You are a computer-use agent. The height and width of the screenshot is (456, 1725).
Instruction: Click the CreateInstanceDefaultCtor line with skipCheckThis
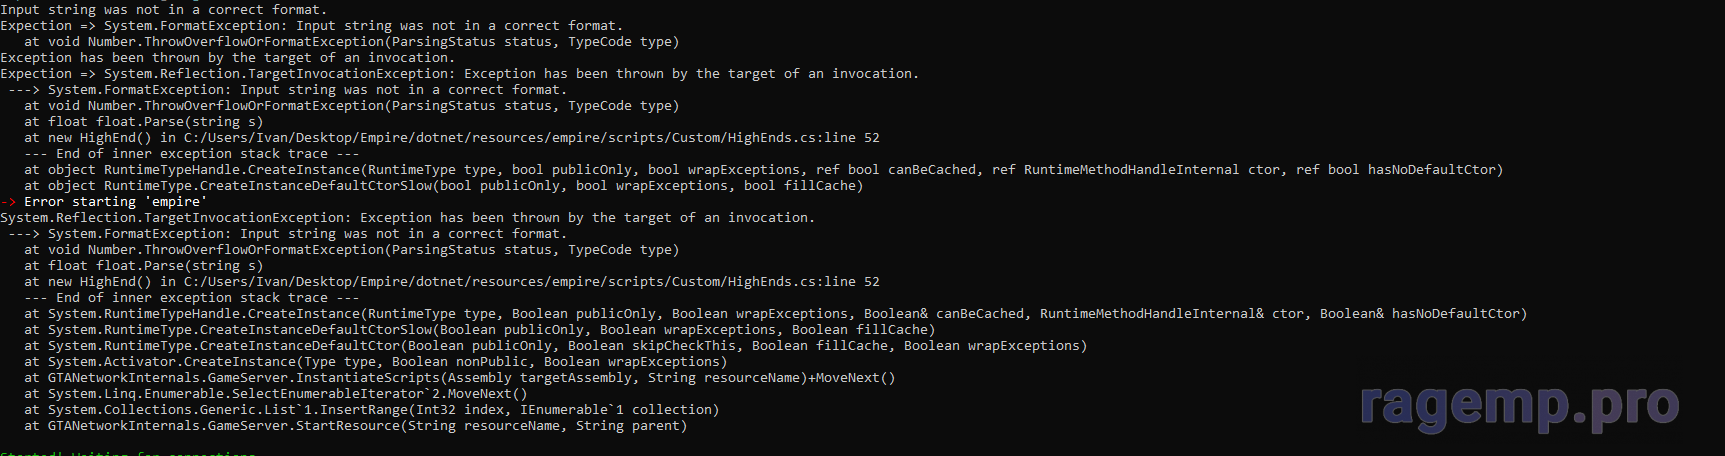pyautogui.click(x=555, y=346)
